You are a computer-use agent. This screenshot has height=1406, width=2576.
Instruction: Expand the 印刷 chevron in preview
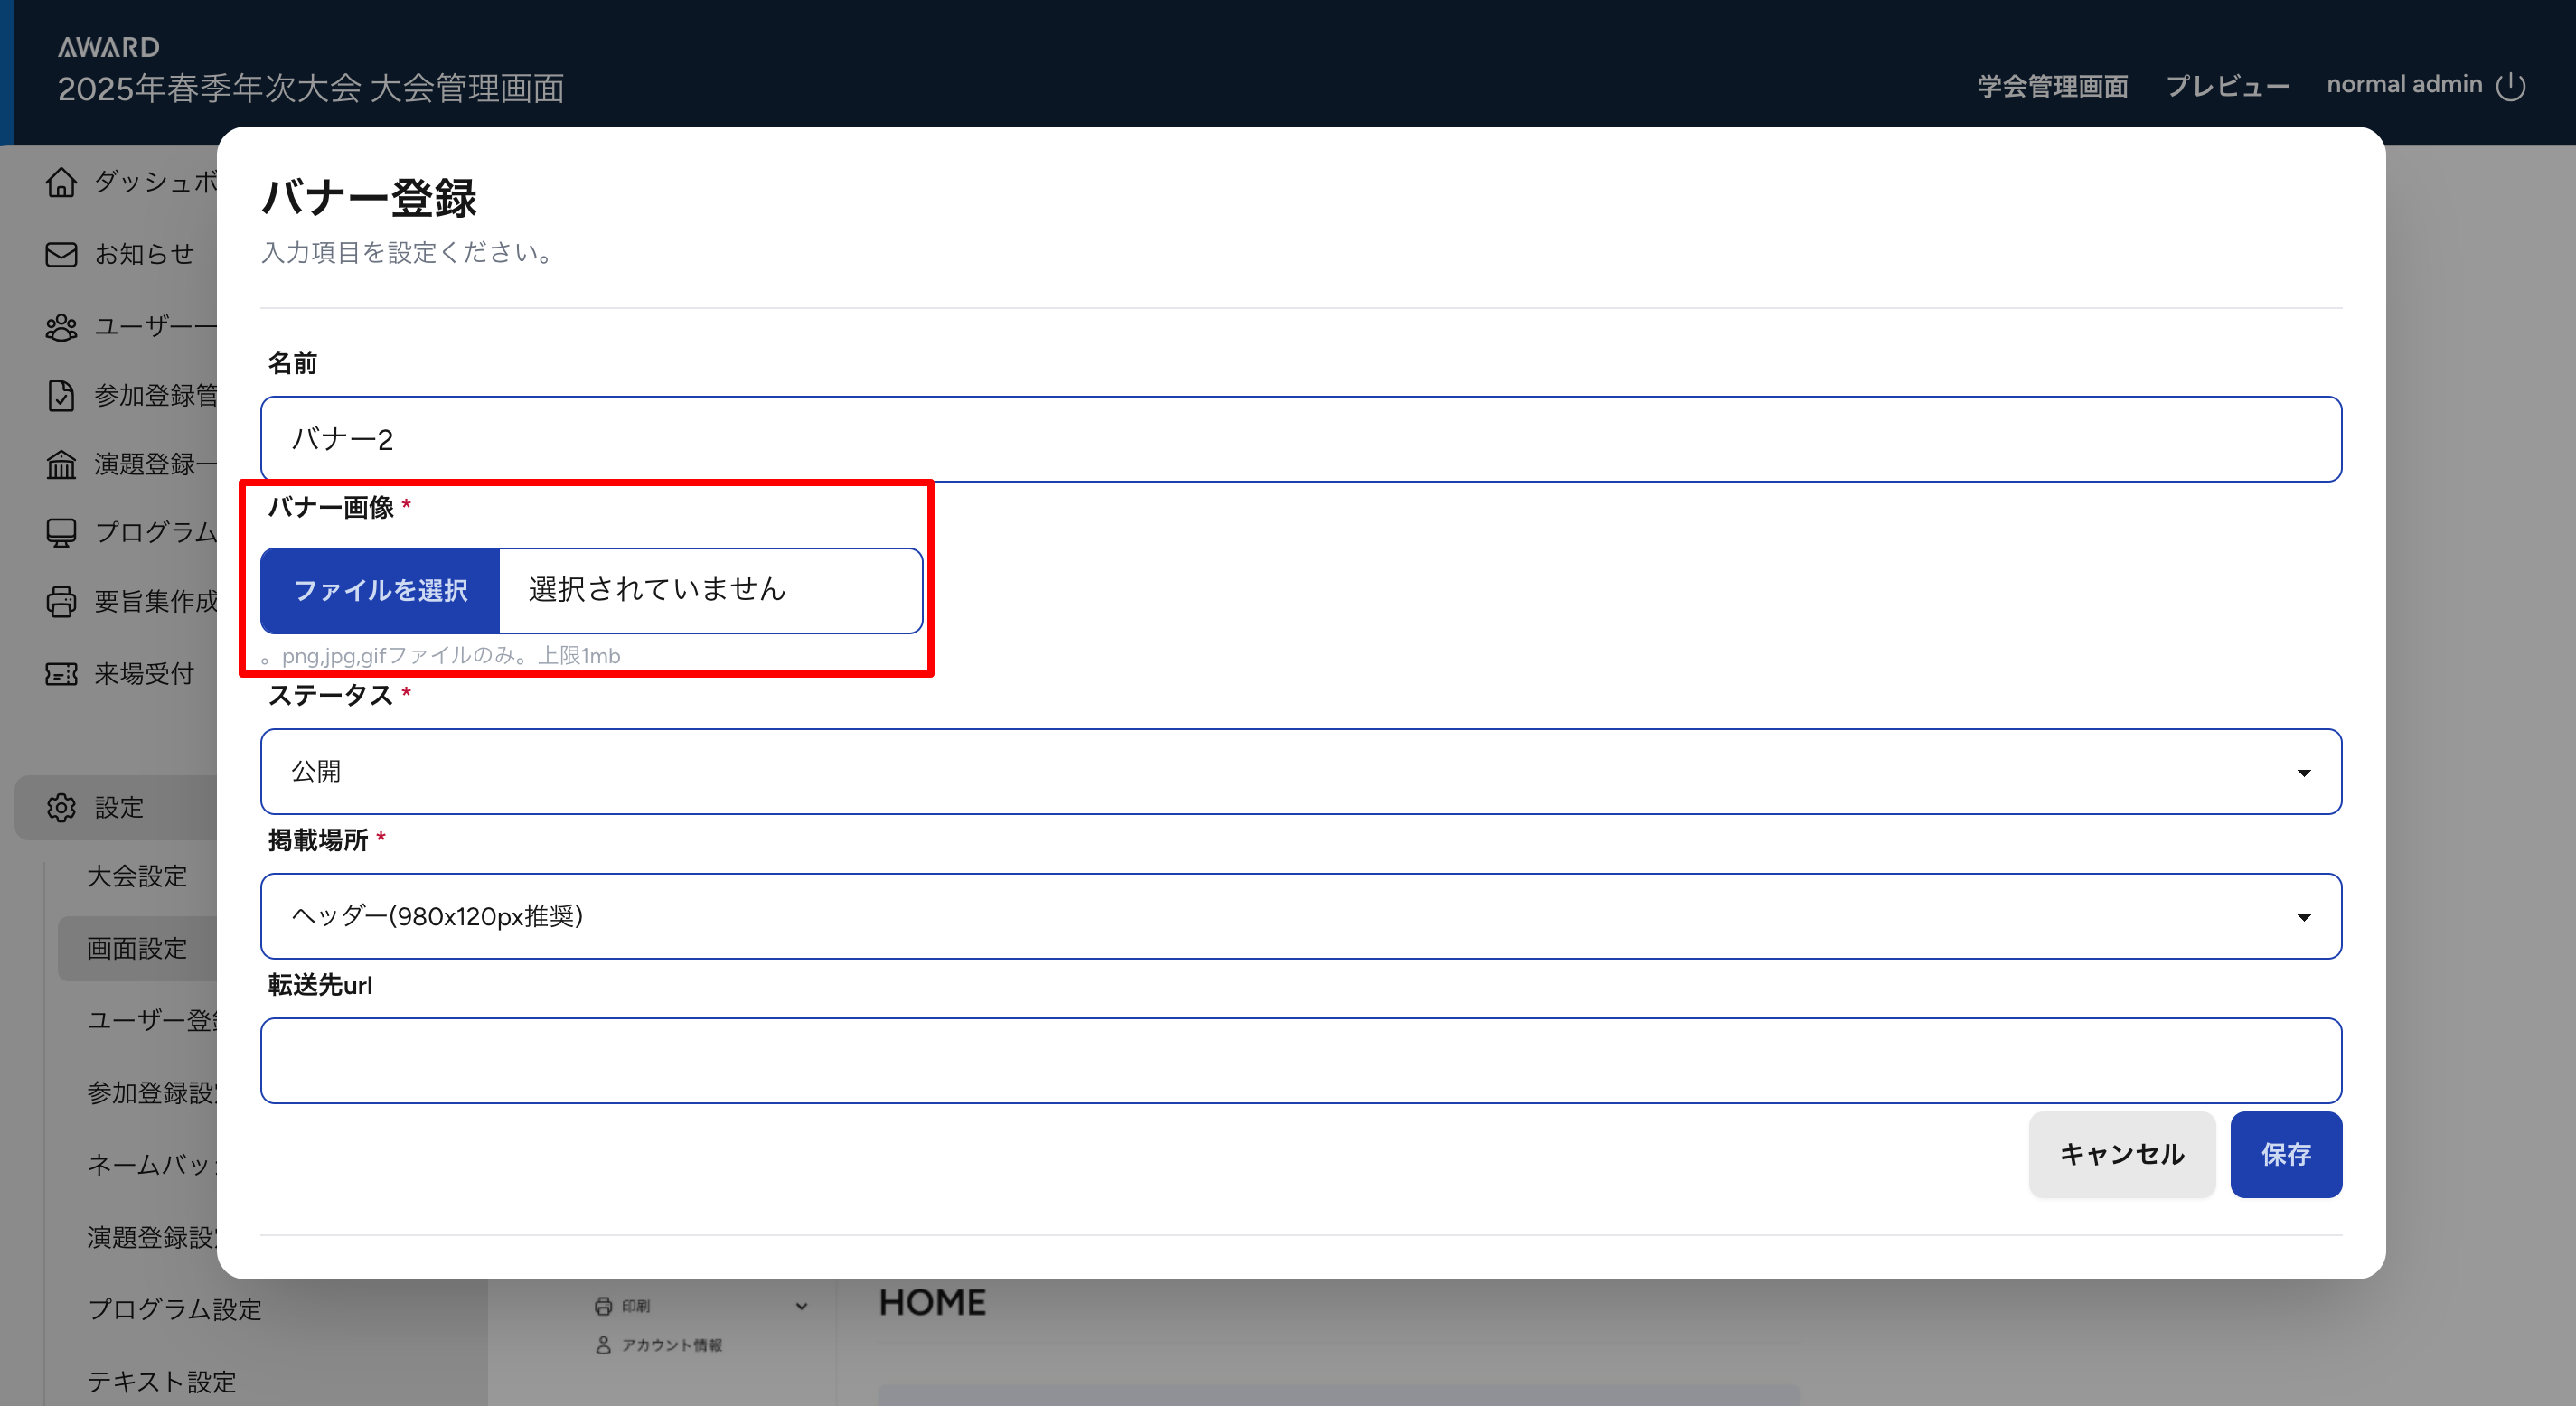801,1307
